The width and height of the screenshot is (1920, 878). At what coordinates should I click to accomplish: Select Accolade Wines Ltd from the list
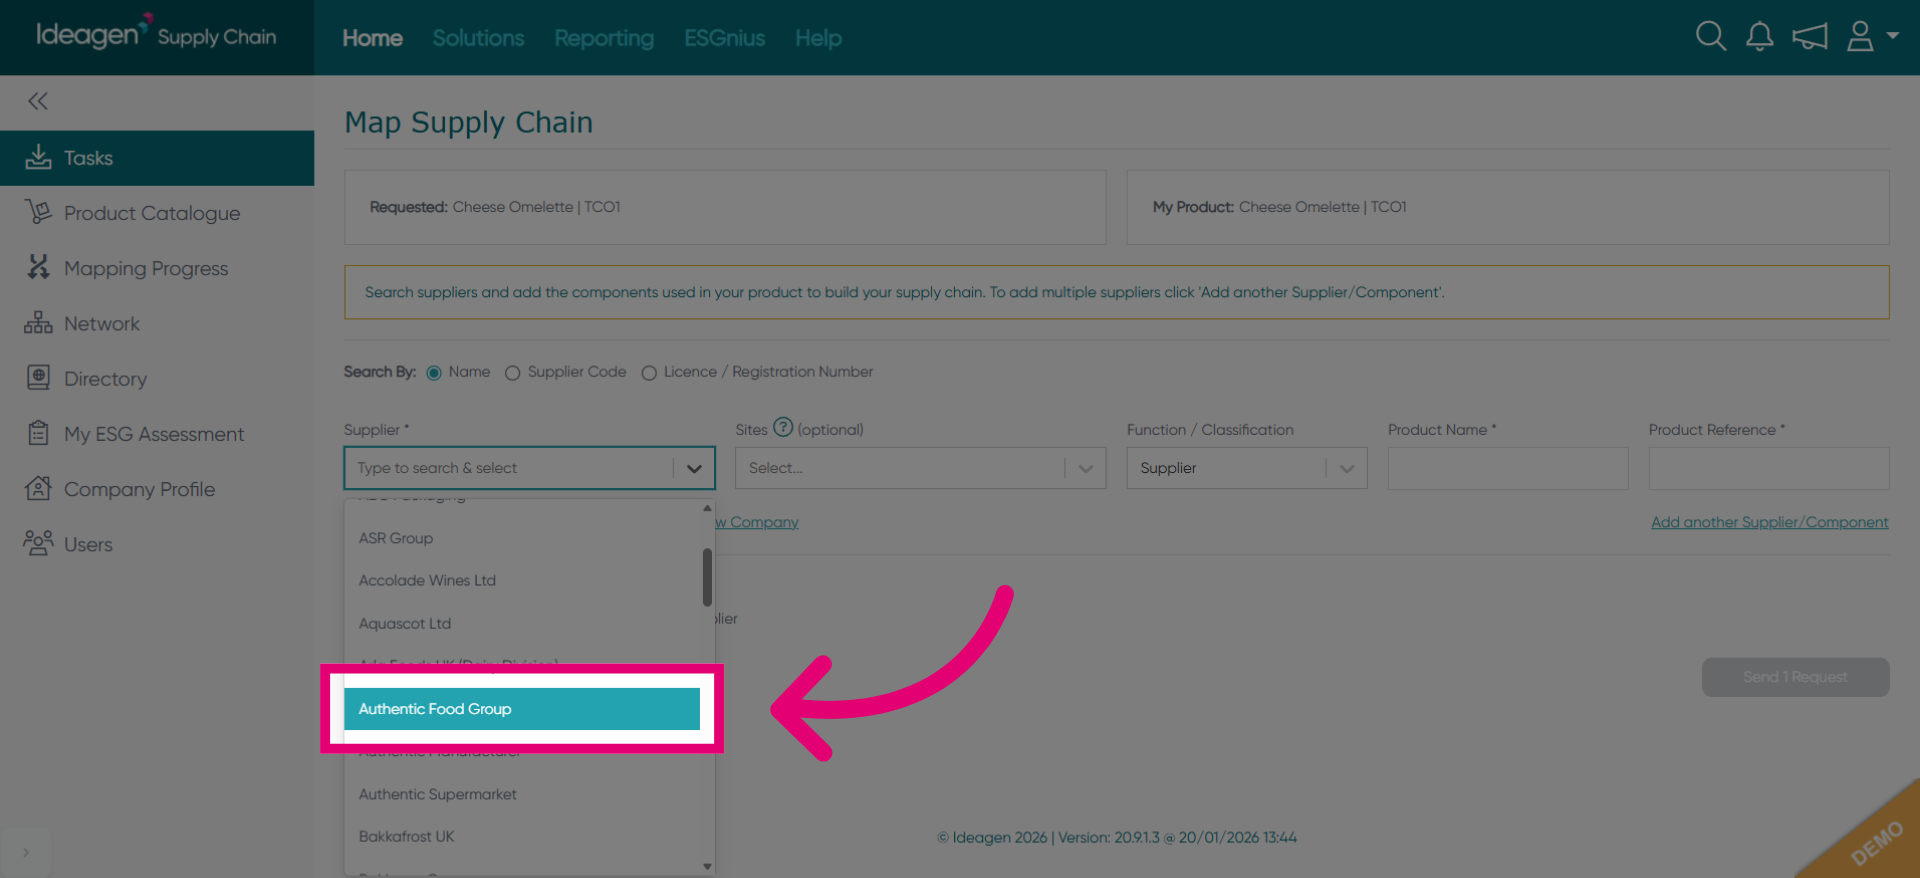click(523, 580)
